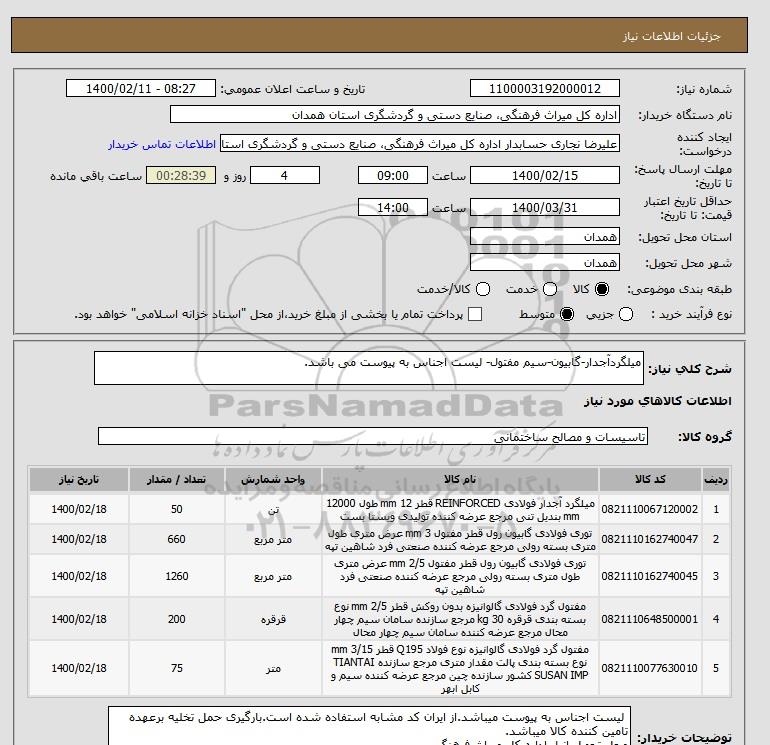Click the countdown timer 00:28:39
The width and height of the screenshot is (770, 745).
(x=181, y=175)
